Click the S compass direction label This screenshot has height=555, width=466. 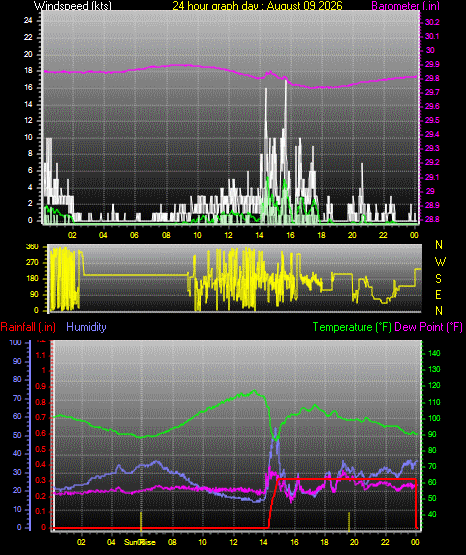click(x=438, y=279)
